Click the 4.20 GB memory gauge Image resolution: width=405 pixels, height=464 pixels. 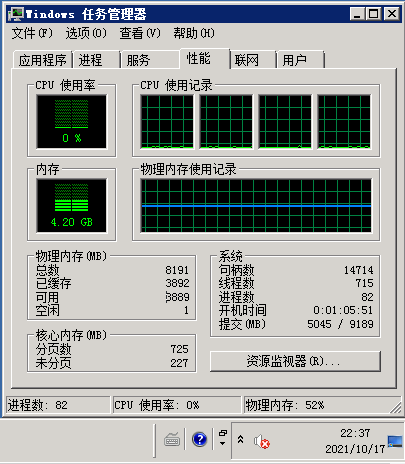[72, 205]
